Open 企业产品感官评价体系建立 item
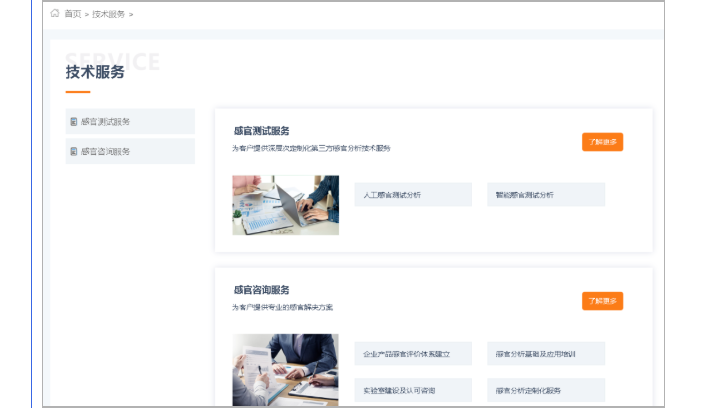Screen dimensions: 703x408 [412, 354]
